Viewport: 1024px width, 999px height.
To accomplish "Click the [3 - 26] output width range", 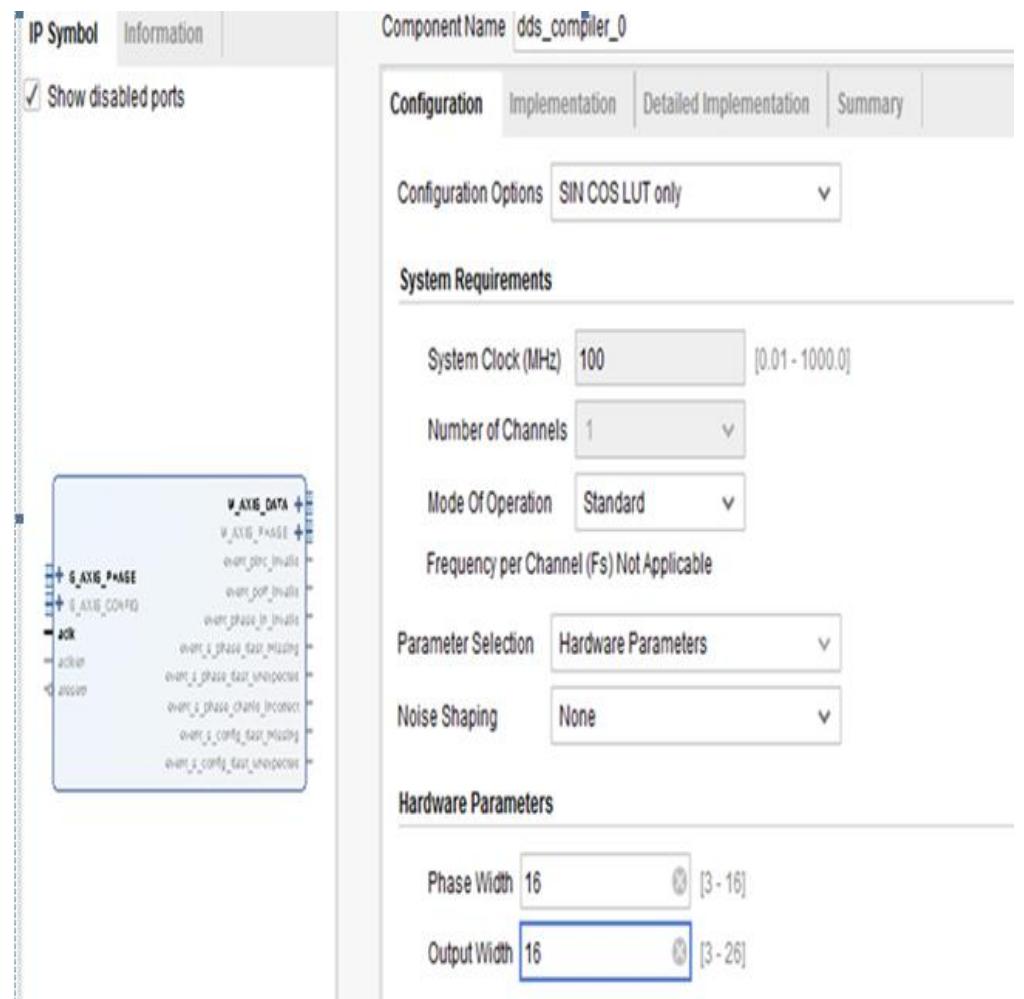I will coord(722,953).
